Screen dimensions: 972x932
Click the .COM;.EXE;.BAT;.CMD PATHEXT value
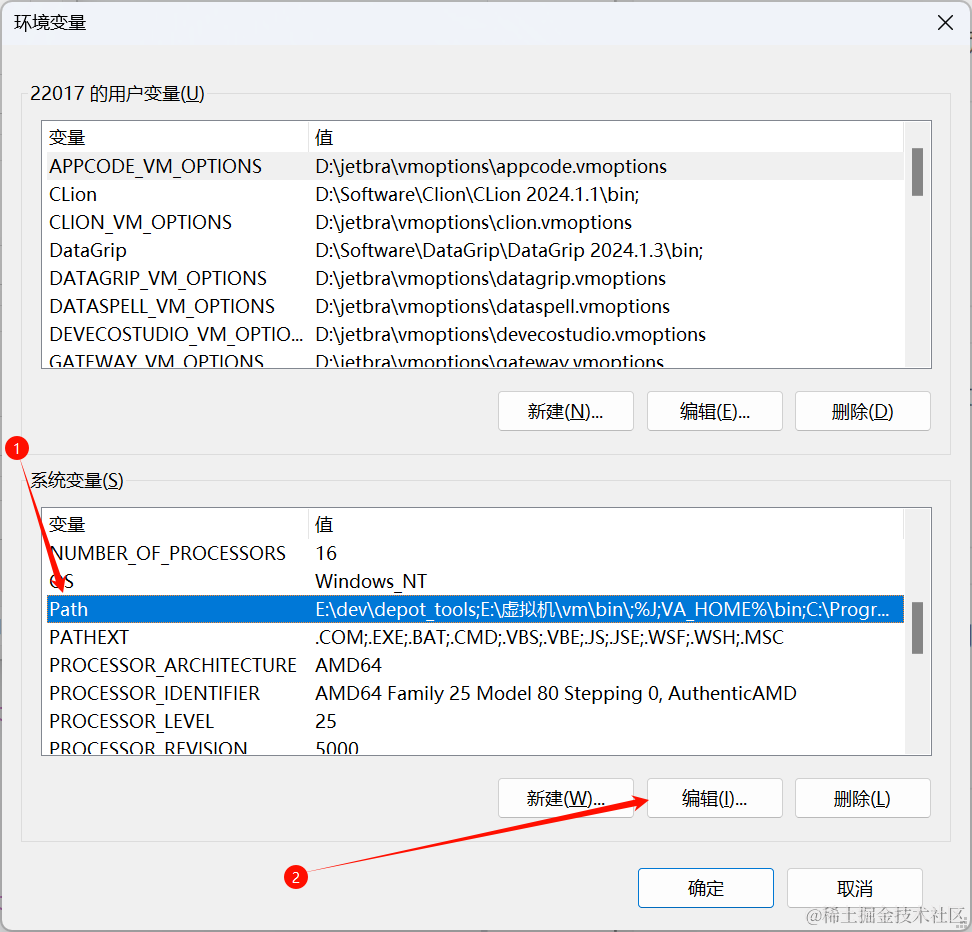click(x=549, y=637)
